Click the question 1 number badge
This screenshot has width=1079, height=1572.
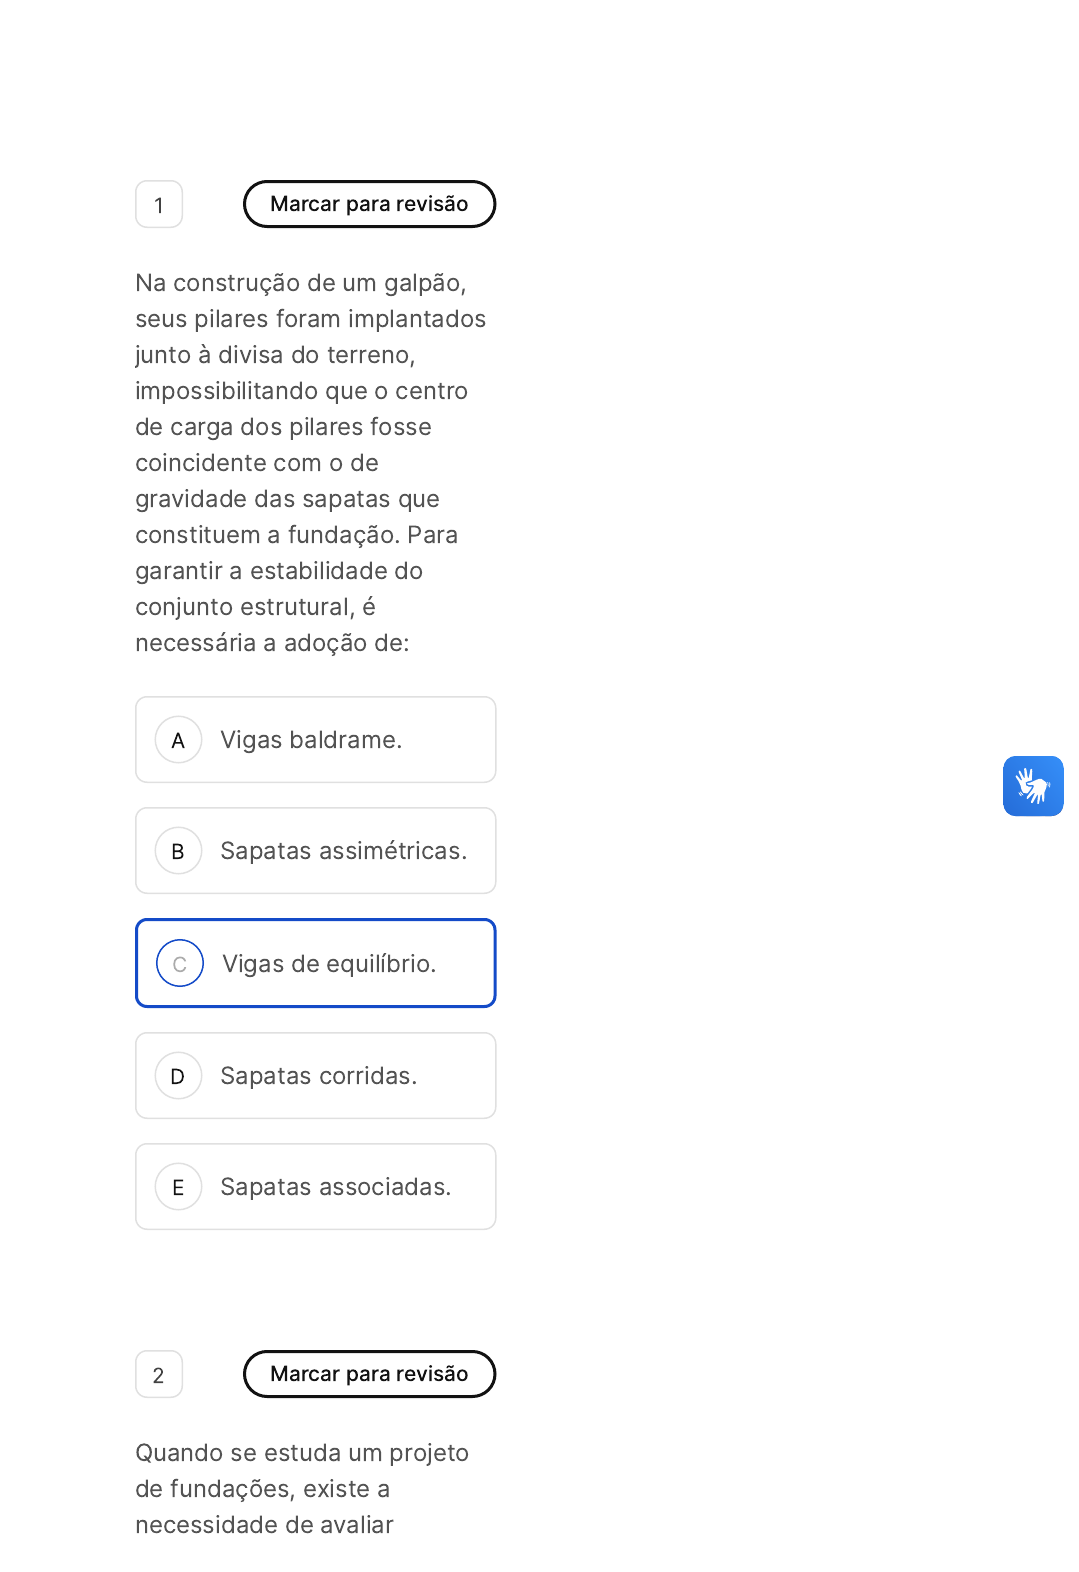(159, 205)
